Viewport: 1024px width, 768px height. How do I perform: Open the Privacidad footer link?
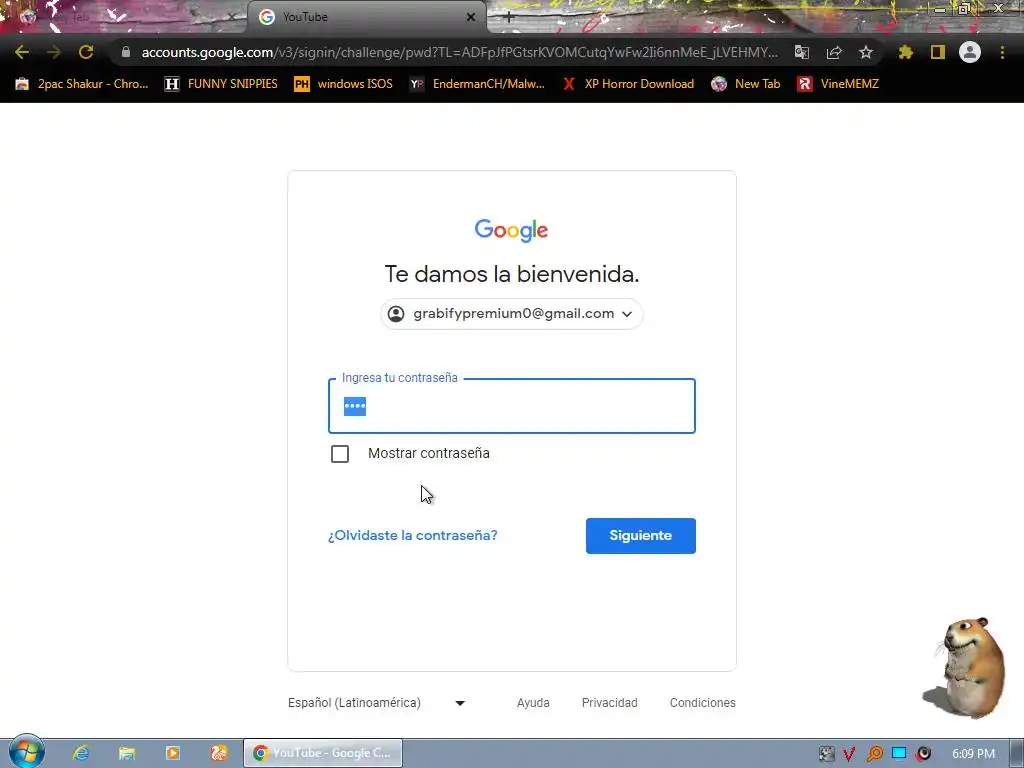(609, 703)
